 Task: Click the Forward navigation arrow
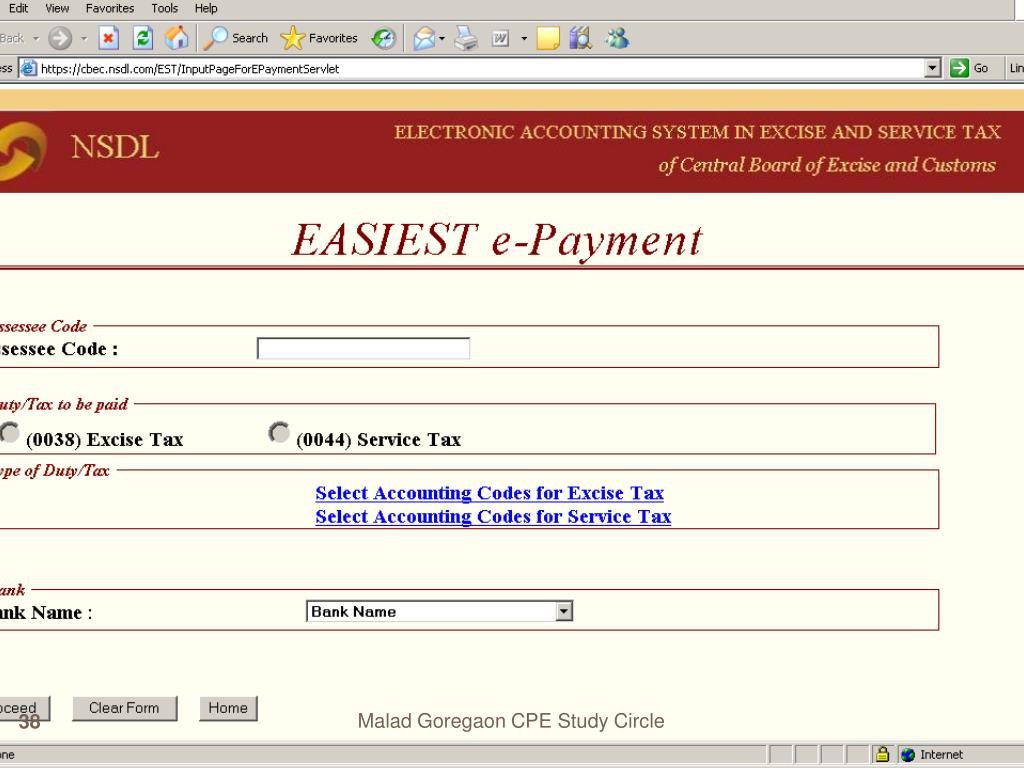click(60, 39)
